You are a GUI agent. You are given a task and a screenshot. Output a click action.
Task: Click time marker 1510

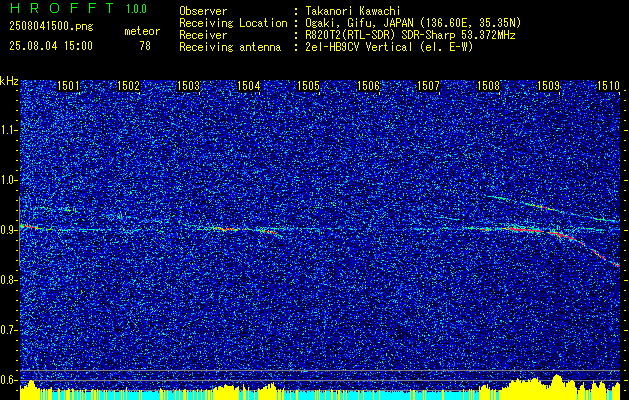pyautogui.click(x=609, y=86)
